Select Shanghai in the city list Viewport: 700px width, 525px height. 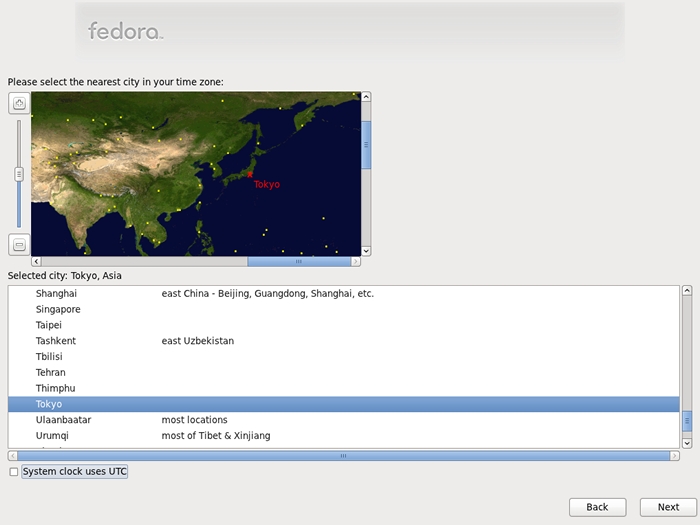(x=344, y=294)
